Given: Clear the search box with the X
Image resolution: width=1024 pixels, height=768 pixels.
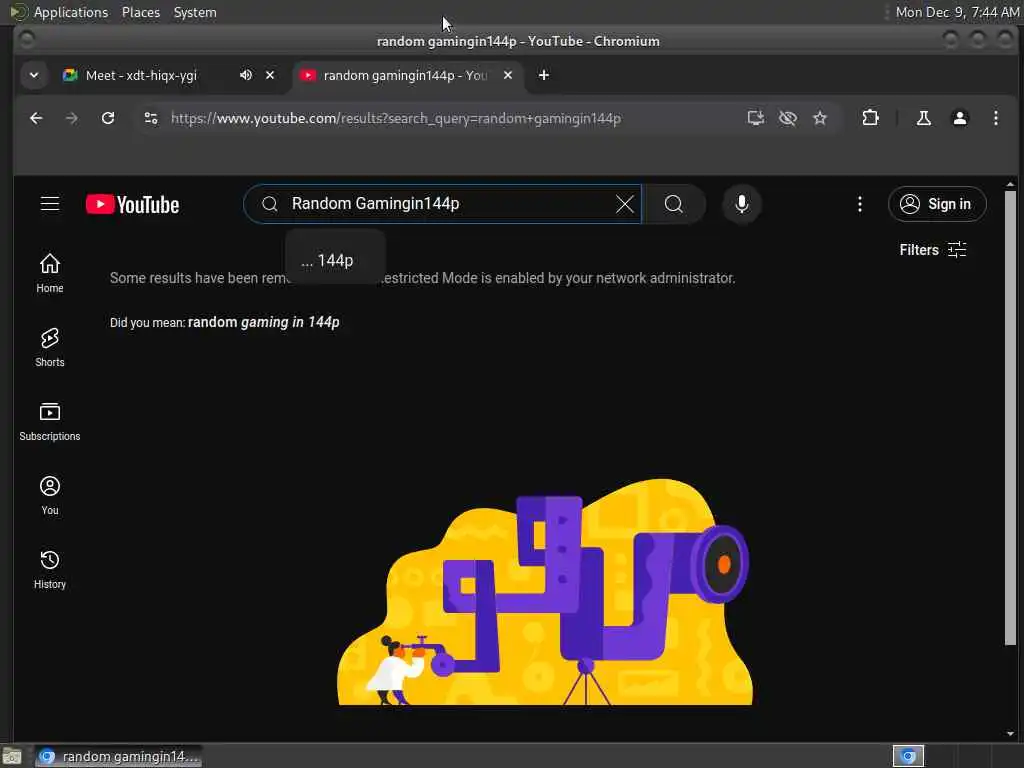Looking at the screenshot, I should [x=624, y=204].
